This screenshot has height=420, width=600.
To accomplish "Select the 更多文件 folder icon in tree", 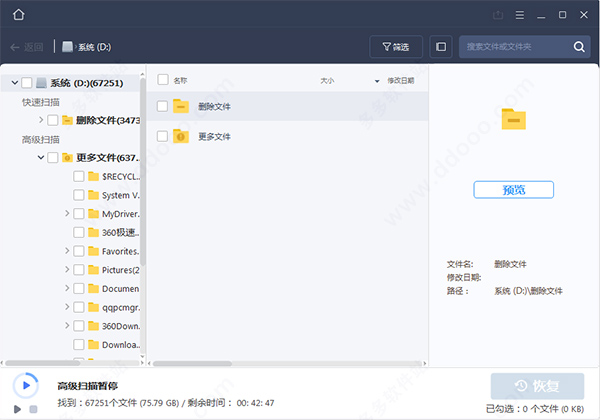I will point(67,157).
